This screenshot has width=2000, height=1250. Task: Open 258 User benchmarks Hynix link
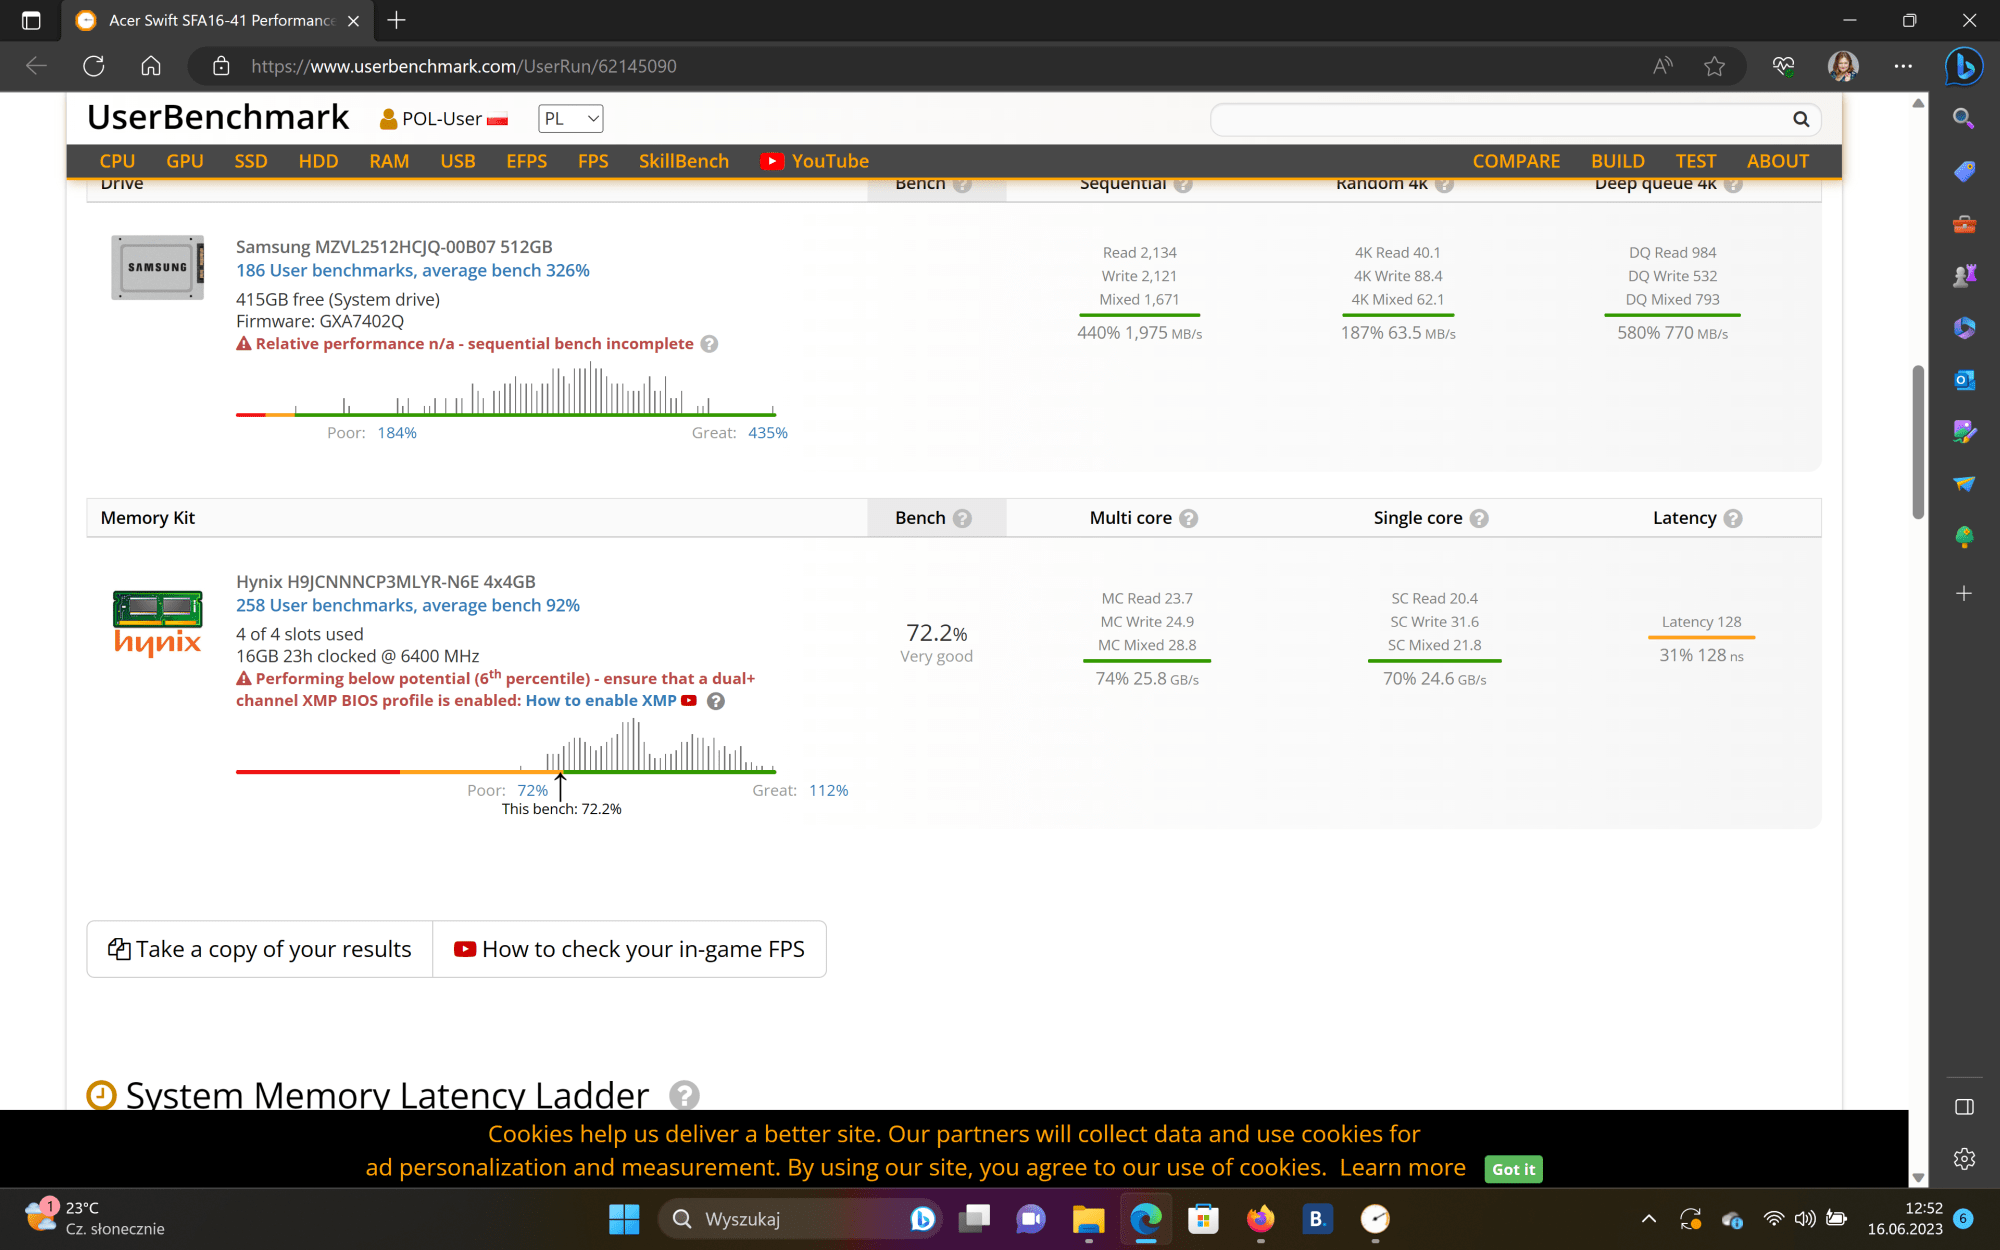[x=408, y=605]
